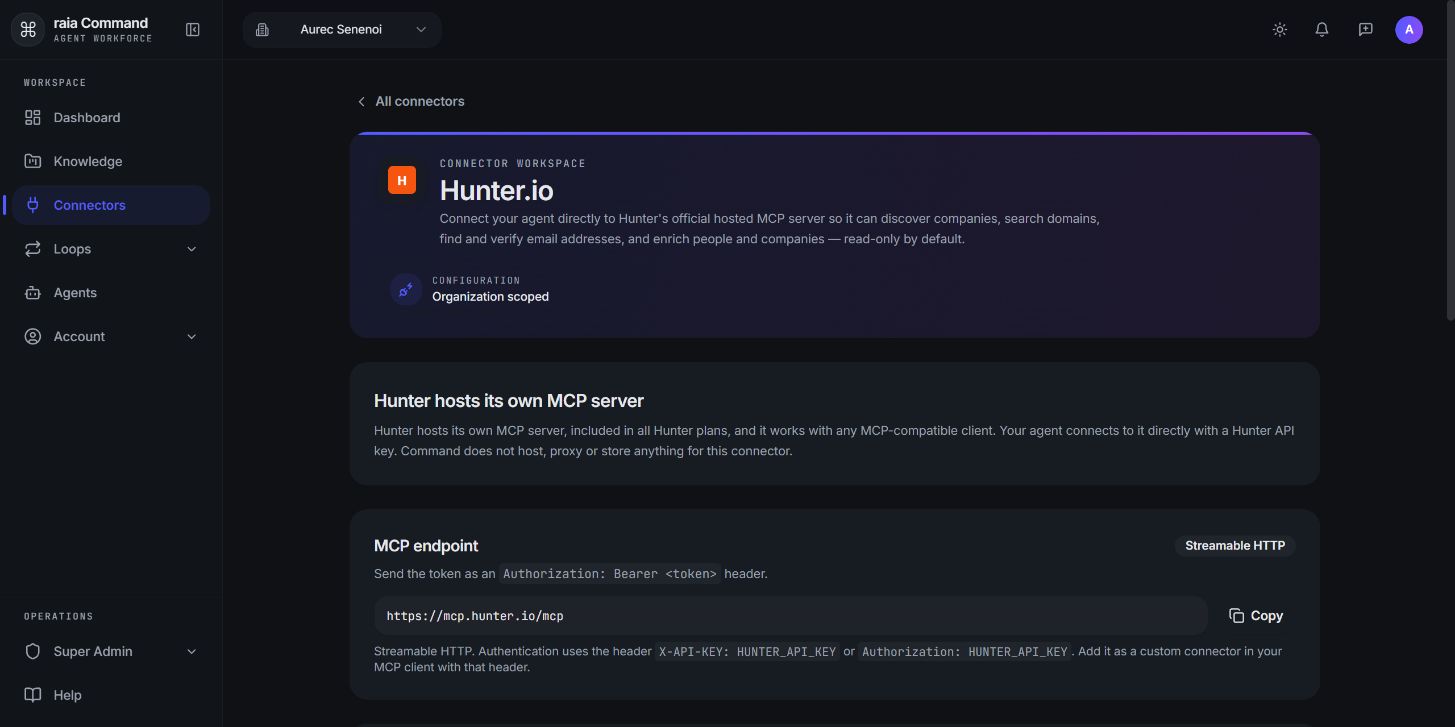Expand the Loops submenu chevron
1455x727 pixels.
coord(192,249)
